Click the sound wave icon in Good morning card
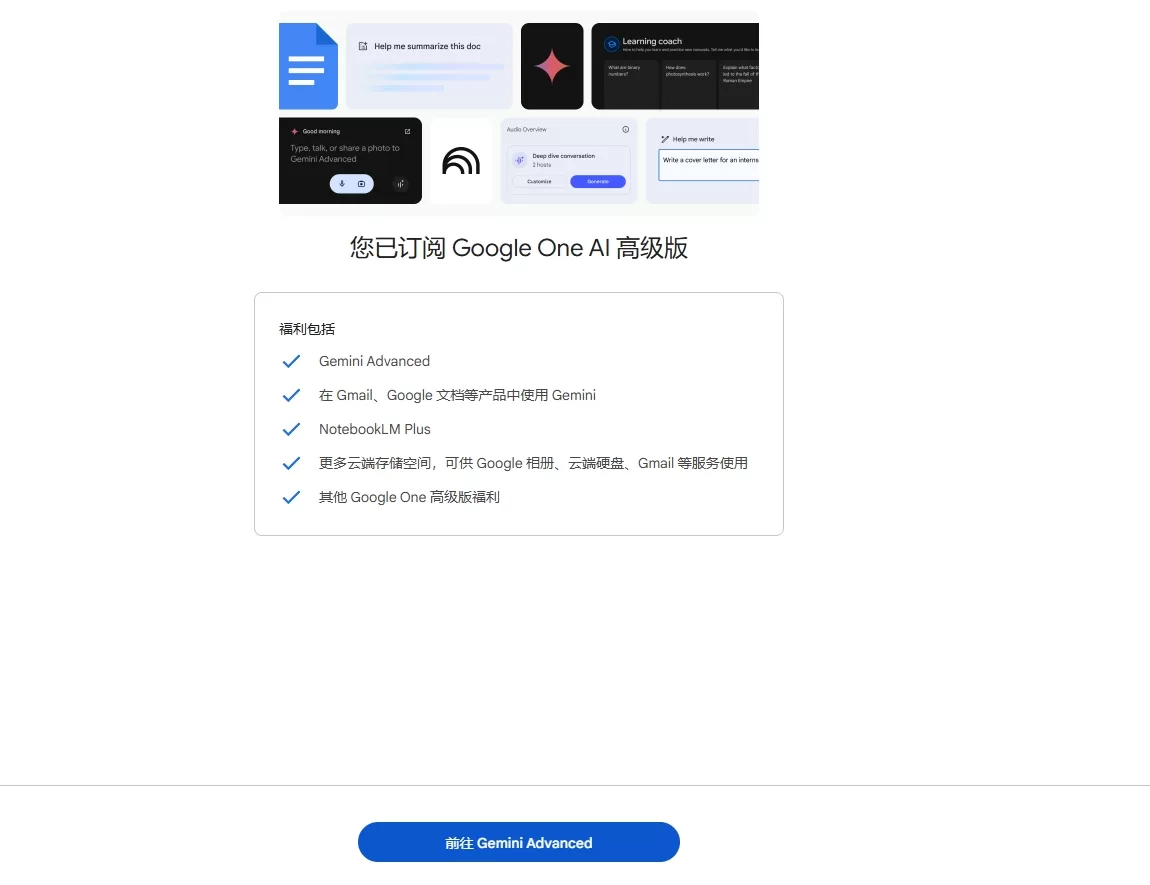Image resolution: width=1150 pixels, height=885 pixels. (400, 184)
